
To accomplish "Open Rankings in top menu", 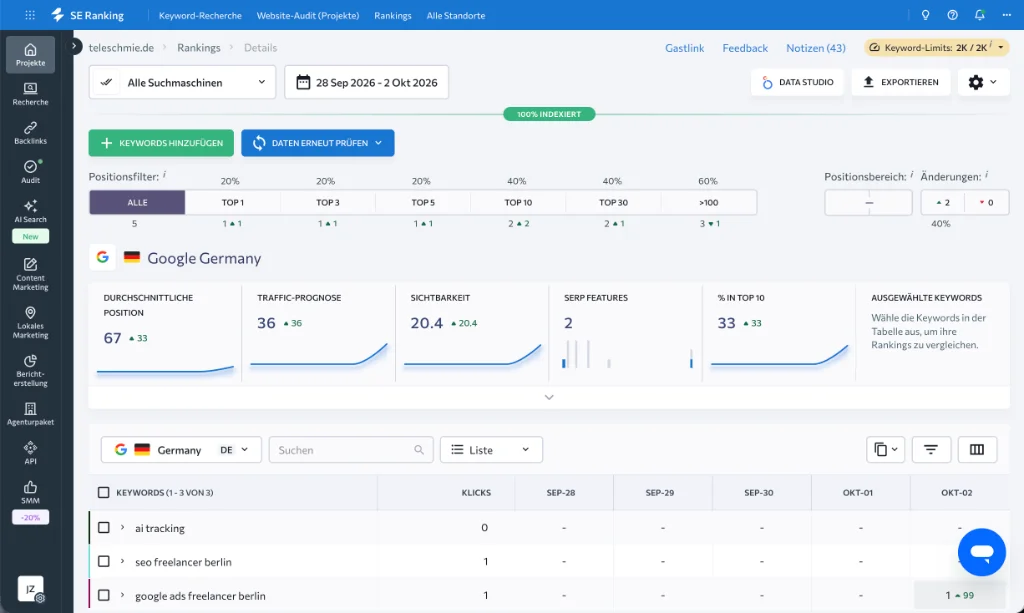I will point(392,15).
